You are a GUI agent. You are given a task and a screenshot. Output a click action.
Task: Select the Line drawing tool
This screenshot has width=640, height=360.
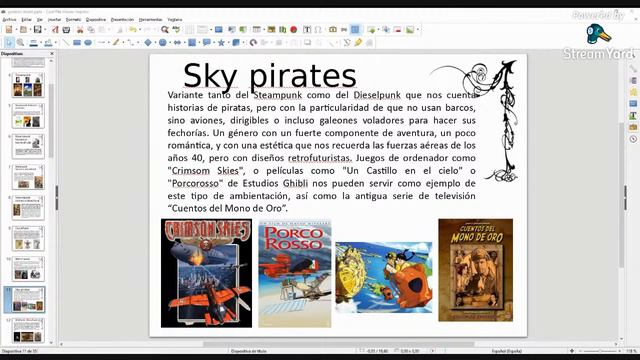tap(66, 42)
